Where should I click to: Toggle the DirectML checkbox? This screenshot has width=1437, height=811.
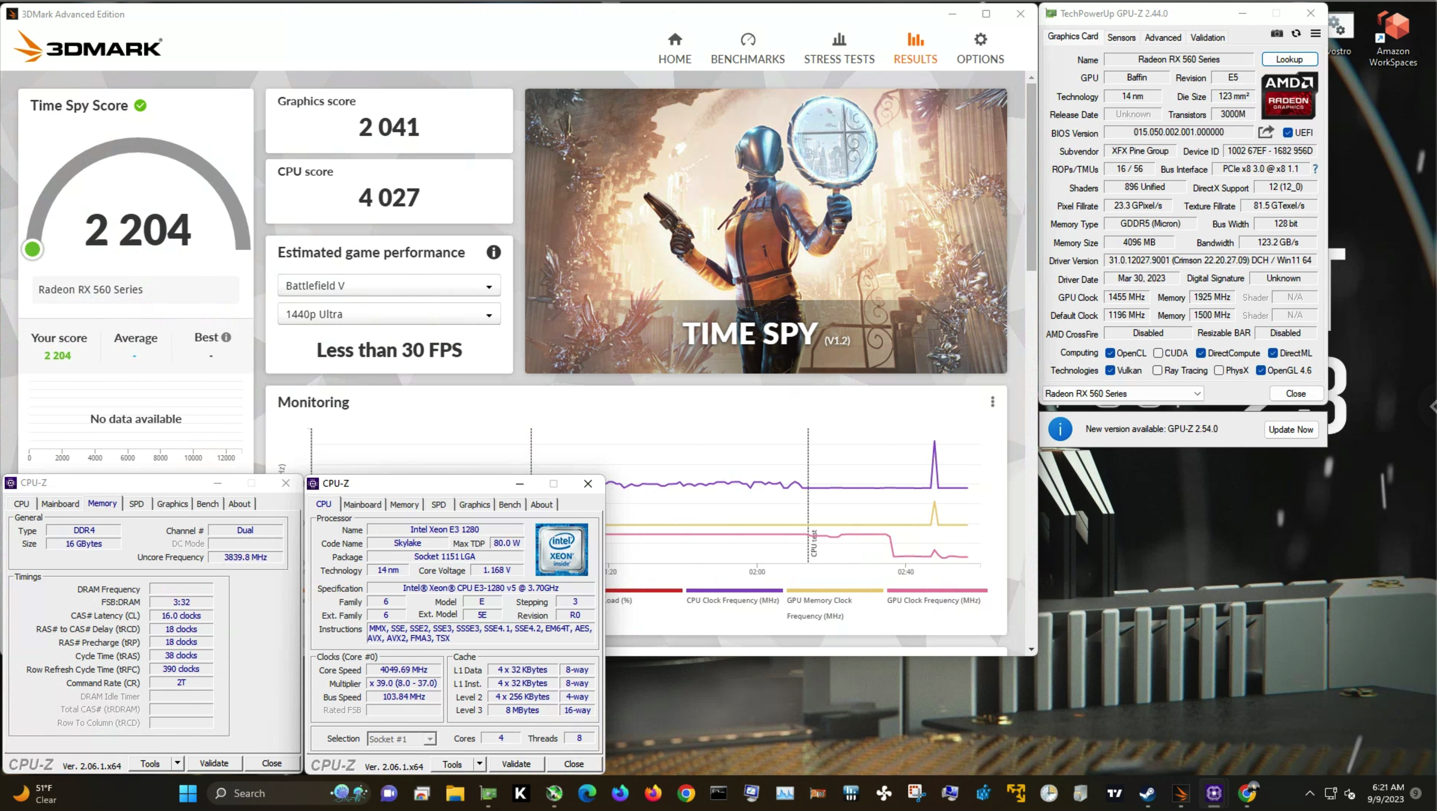1273,353
